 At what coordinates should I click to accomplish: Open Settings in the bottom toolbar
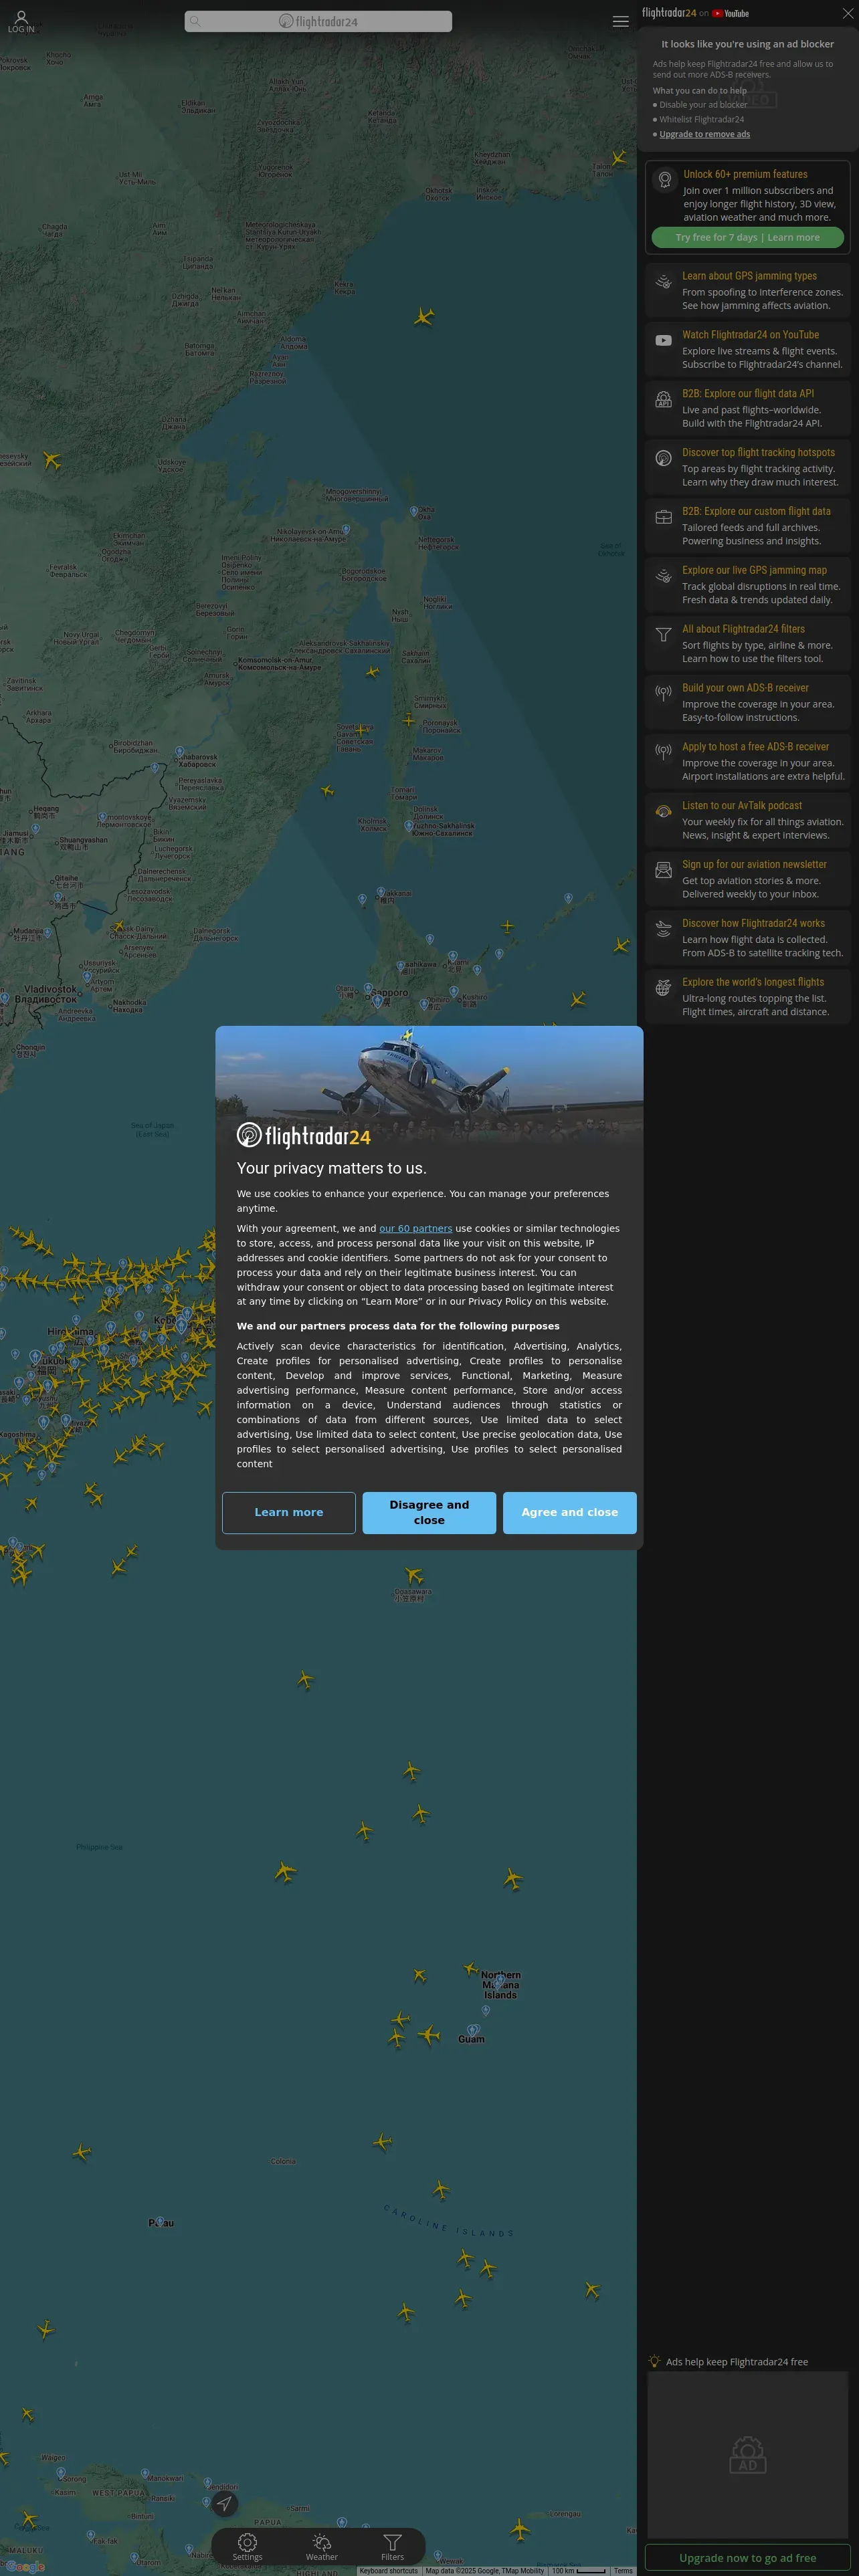[248, 2547]
